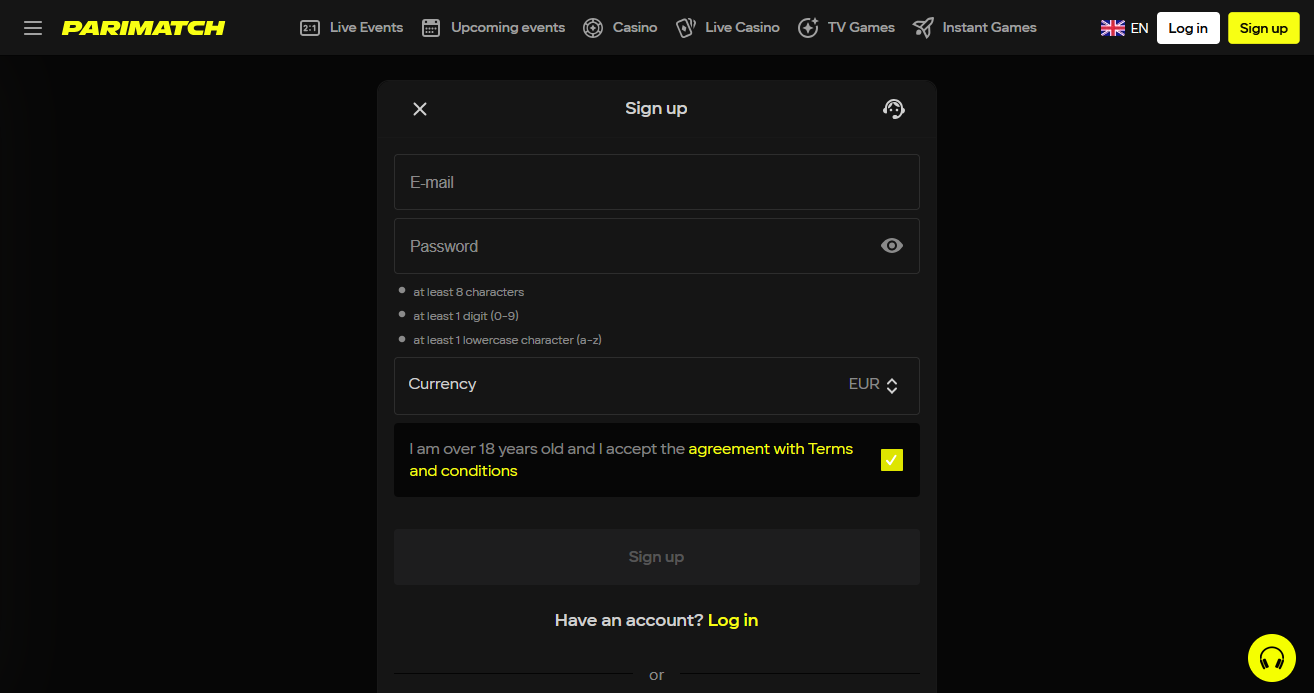Follow the Log in link below form

click(733, 620)
